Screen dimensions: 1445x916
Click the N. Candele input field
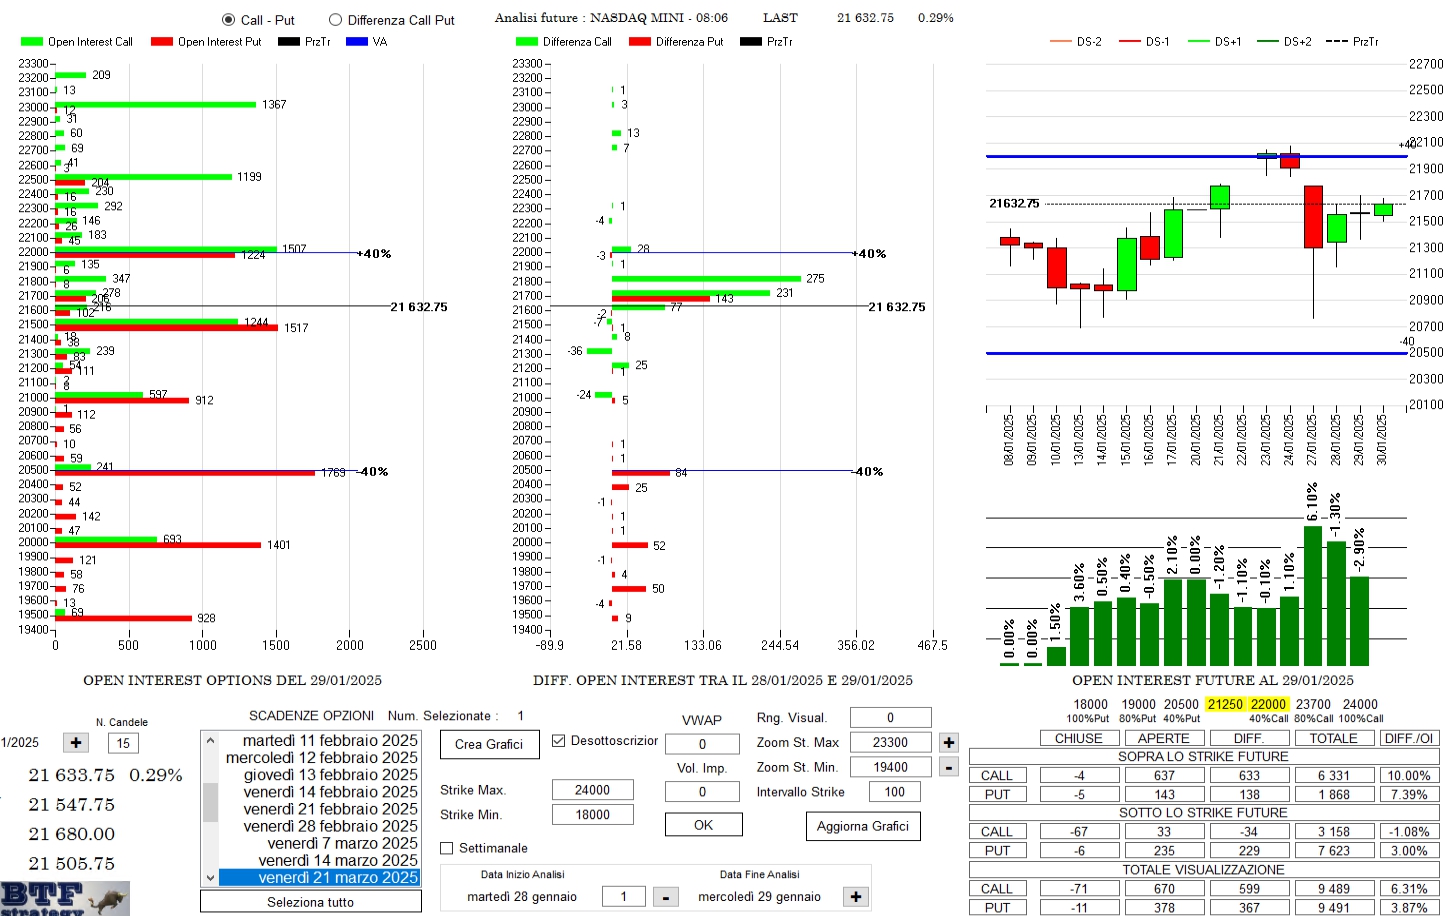[x=123, y=743]
